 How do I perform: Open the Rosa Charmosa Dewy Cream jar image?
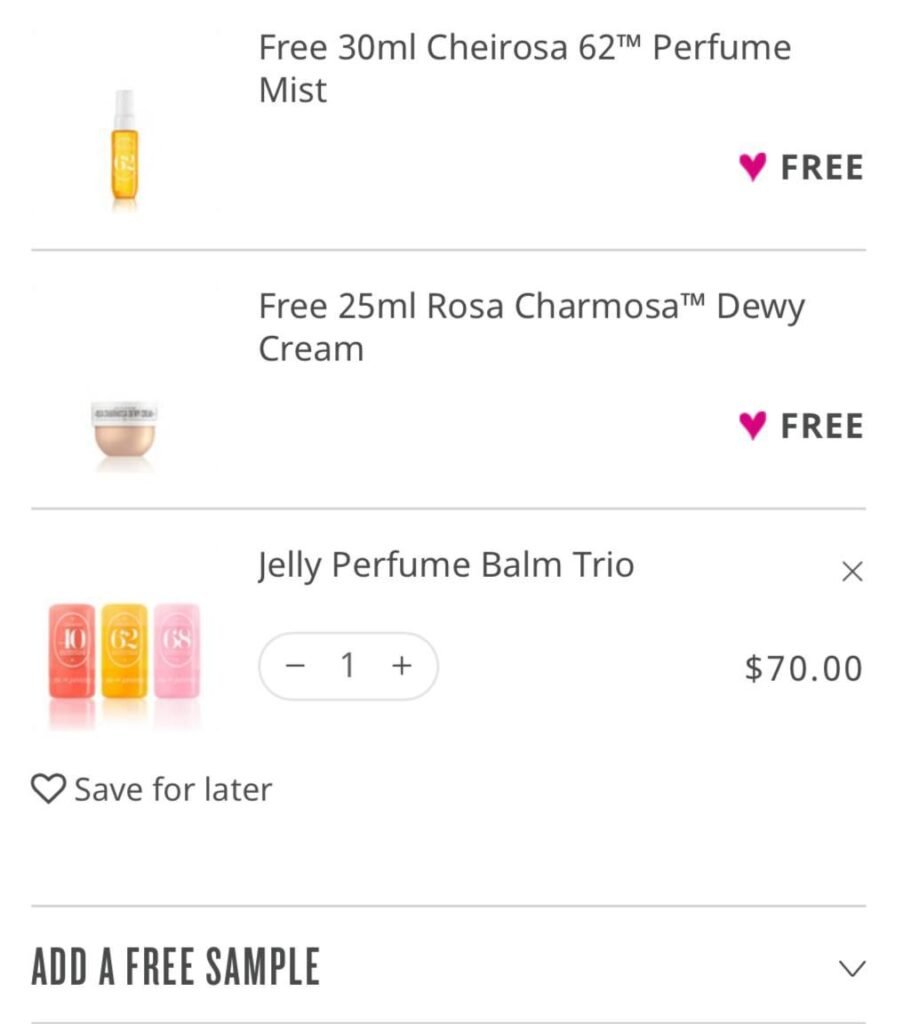click(124, 432)
